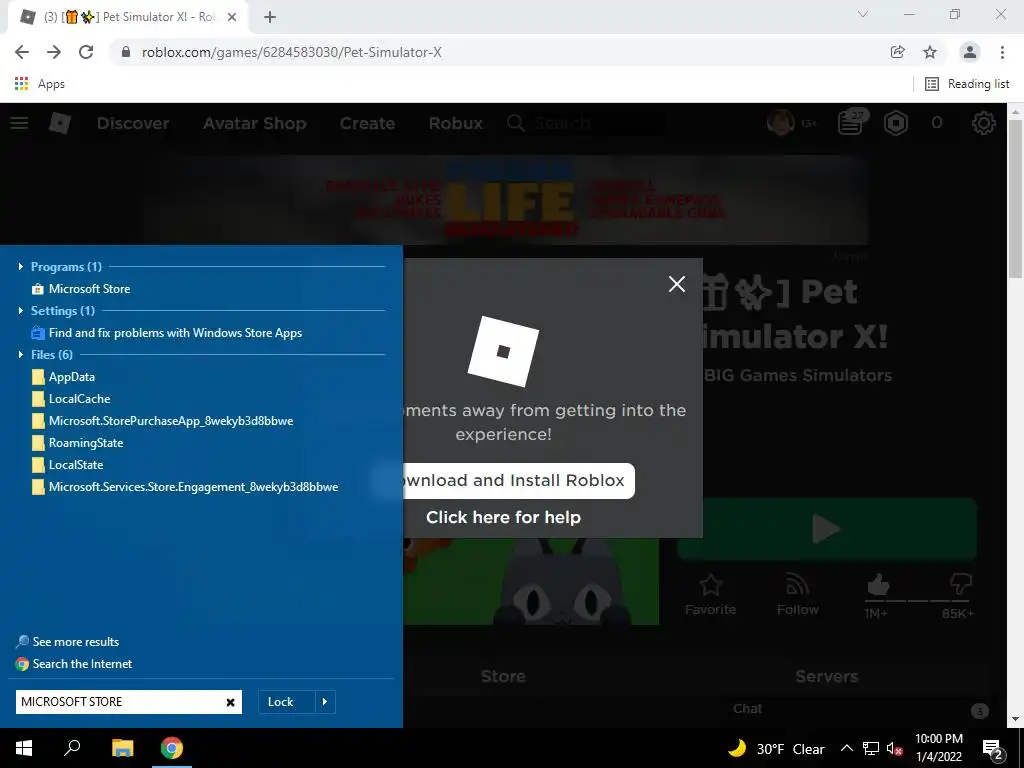1024x768 pixels.
Task: Open the clock showing 10:00 PM
Action: pos(938,748)
